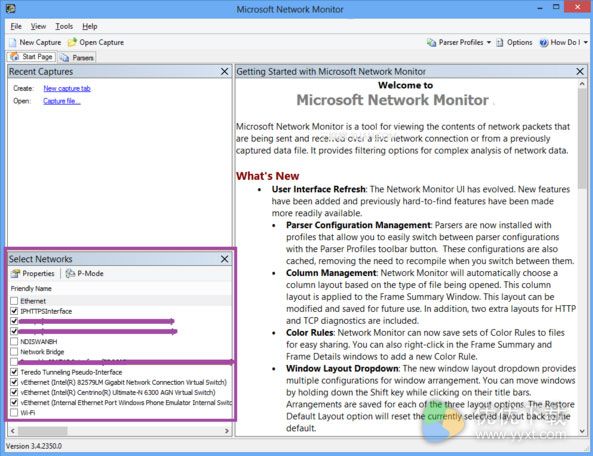The height and width of the screenshot is (456, 593).
Task: Minimize the Network Monitor window
Action: pos(540,8)
